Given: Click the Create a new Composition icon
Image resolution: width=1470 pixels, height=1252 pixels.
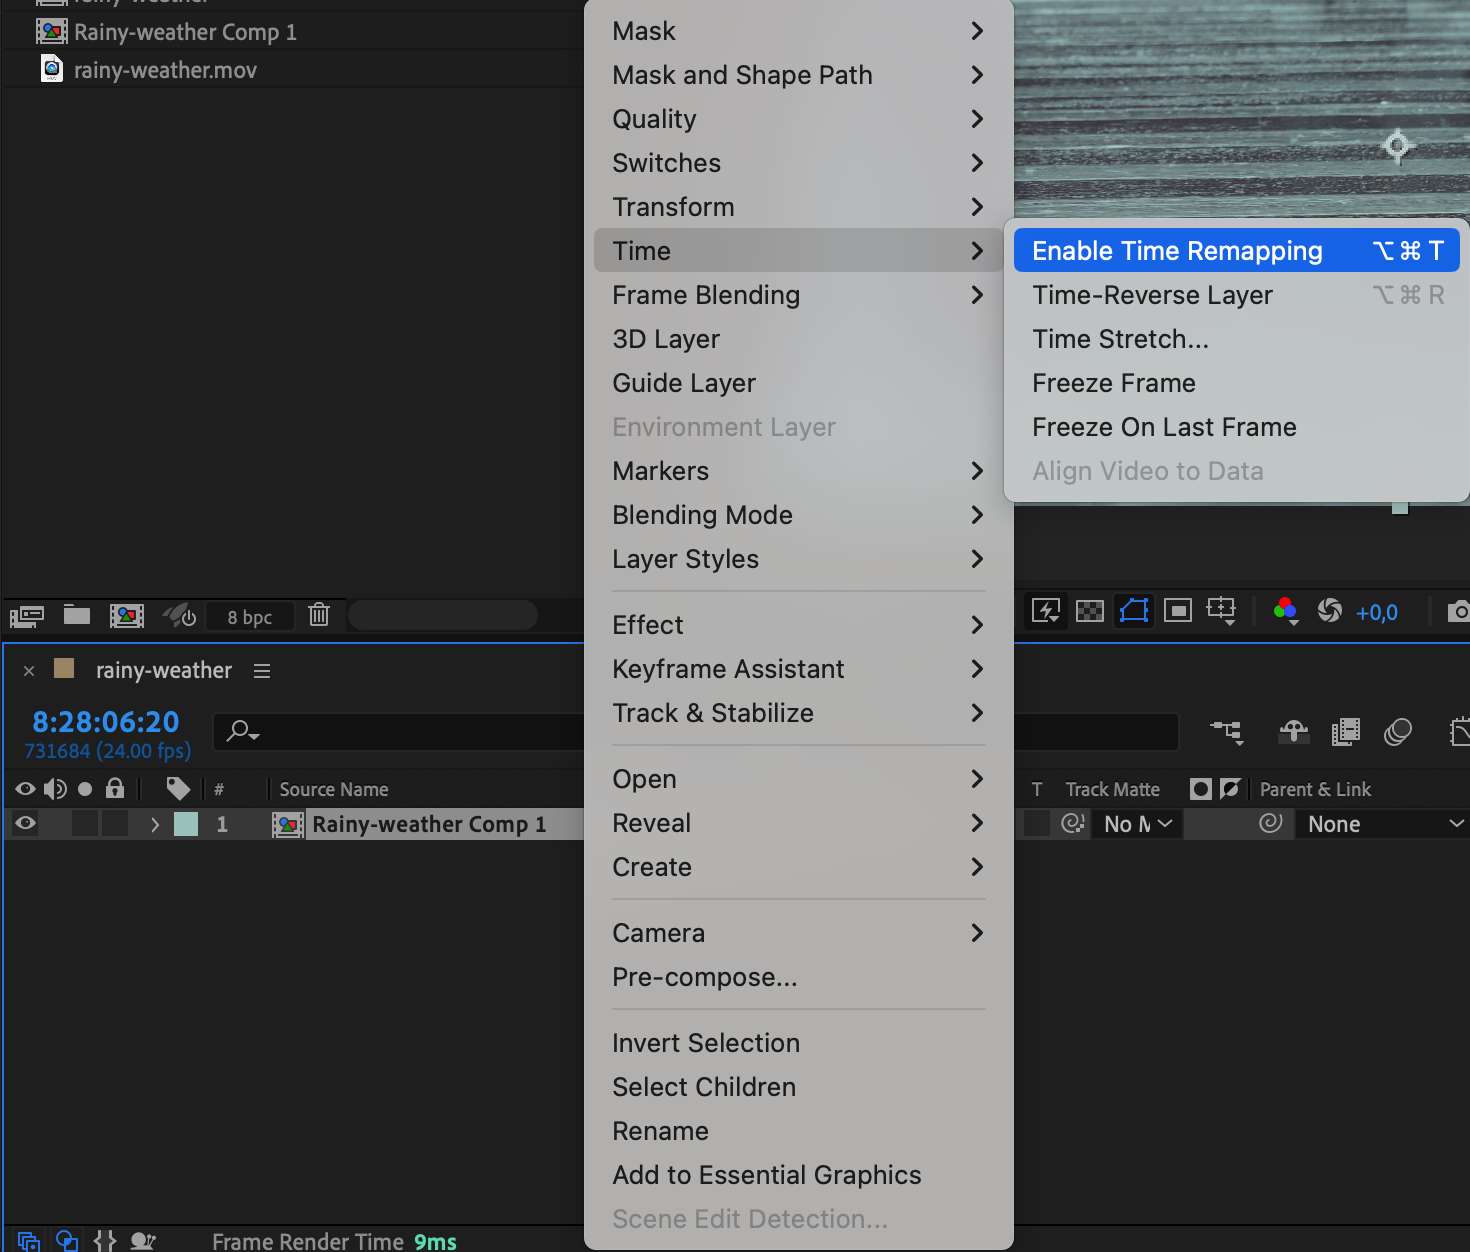Looking at the screenshot, I should point(127,615).
